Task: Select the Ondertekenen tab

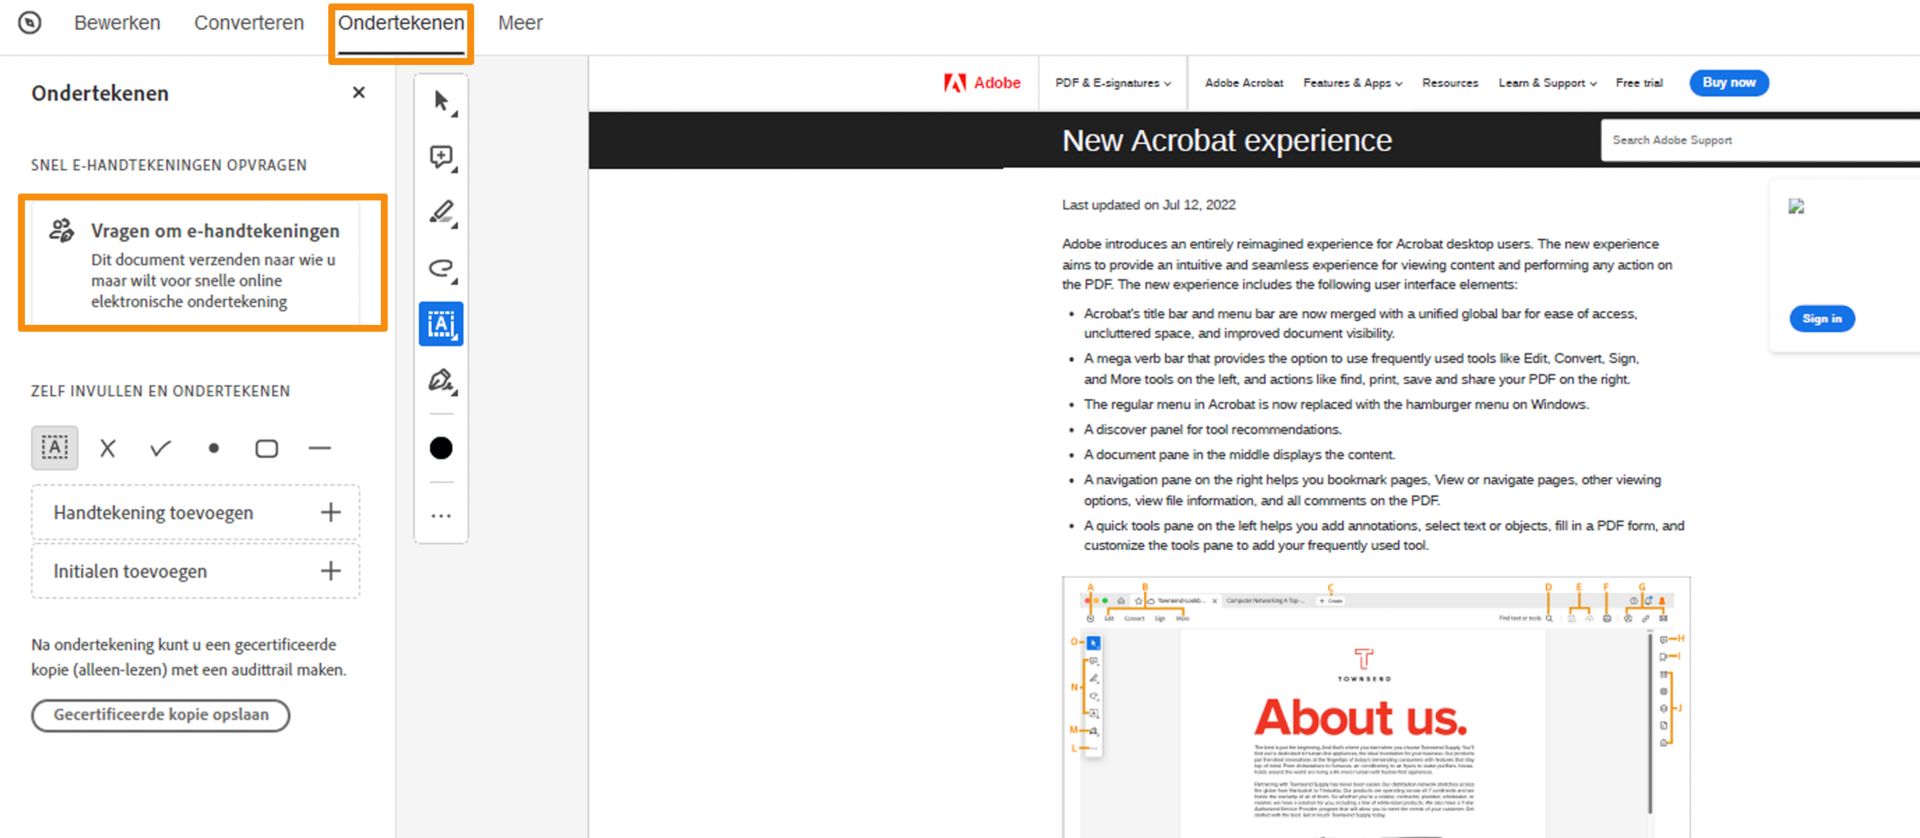Action: point(401,22)
